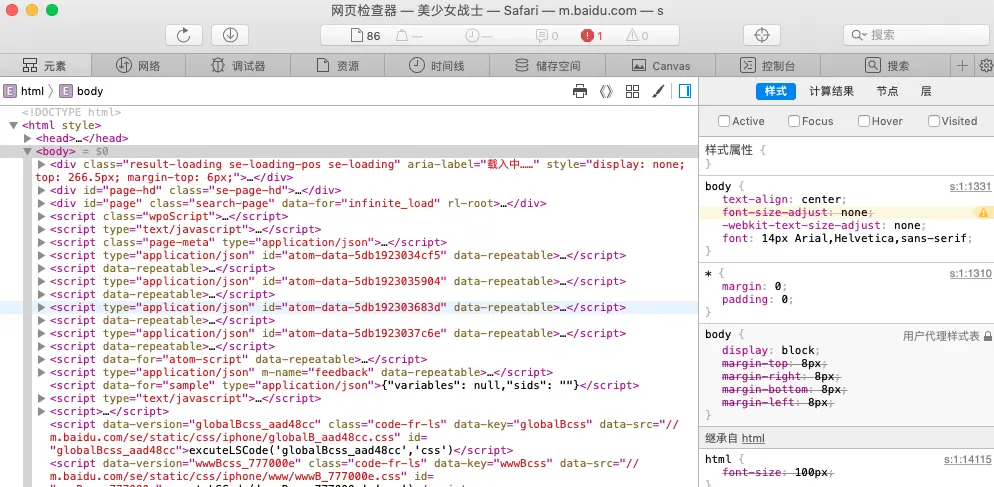Collapse the html style element
The width and height of the screenshot is (994, 487).
point(13,126)
